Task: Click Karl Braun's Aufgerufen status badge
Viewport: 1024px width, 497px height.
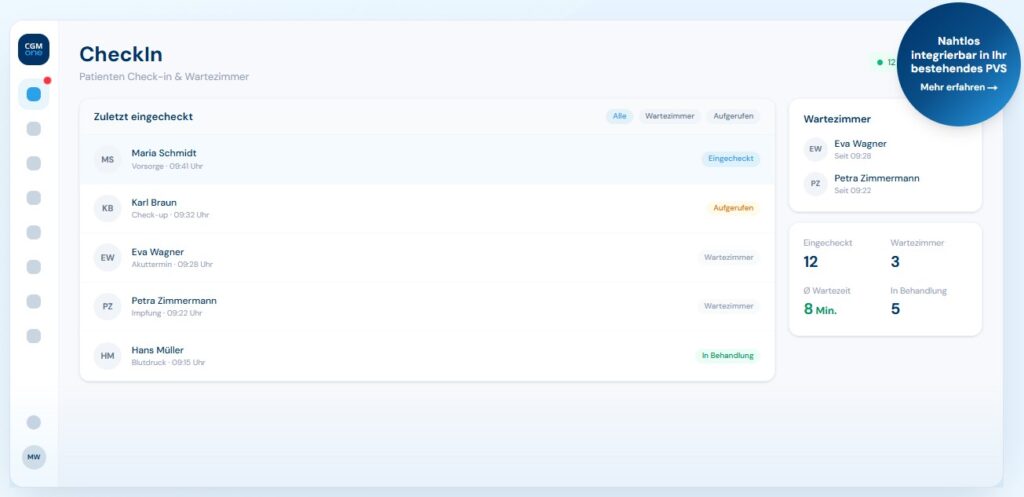Action: click(x=732, y=208)
